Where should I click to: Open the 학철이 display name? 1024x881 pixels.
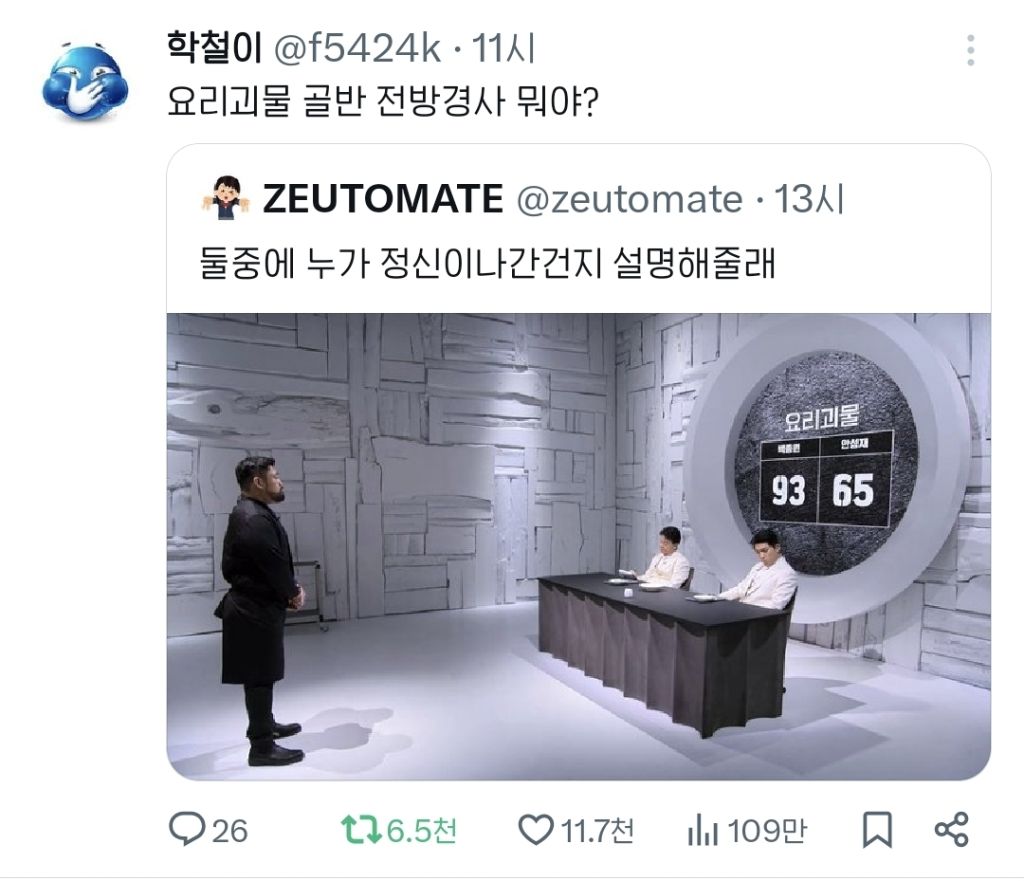[x=214, y=48]
